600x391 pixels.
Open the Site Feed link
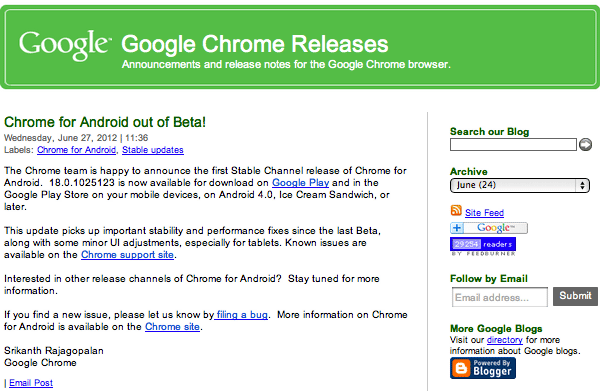[x=484, y=213]
